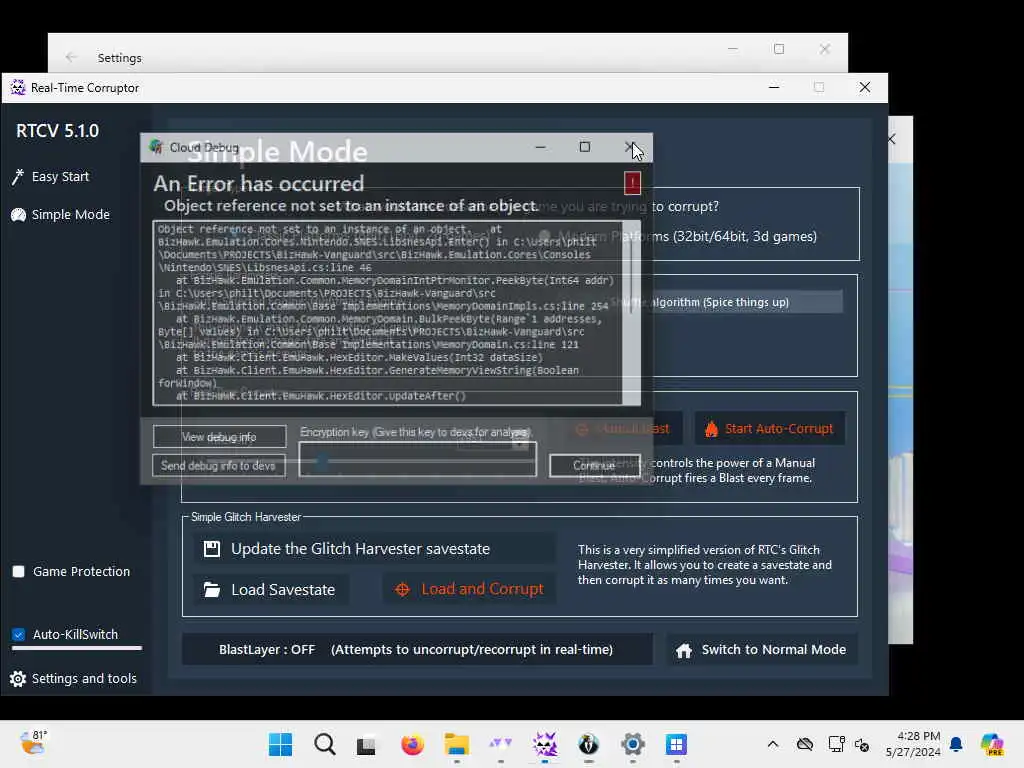This screenshot has height=768, width=1024.
Task: Click the Simple Mode gauge icon
Action: (18, 214)
